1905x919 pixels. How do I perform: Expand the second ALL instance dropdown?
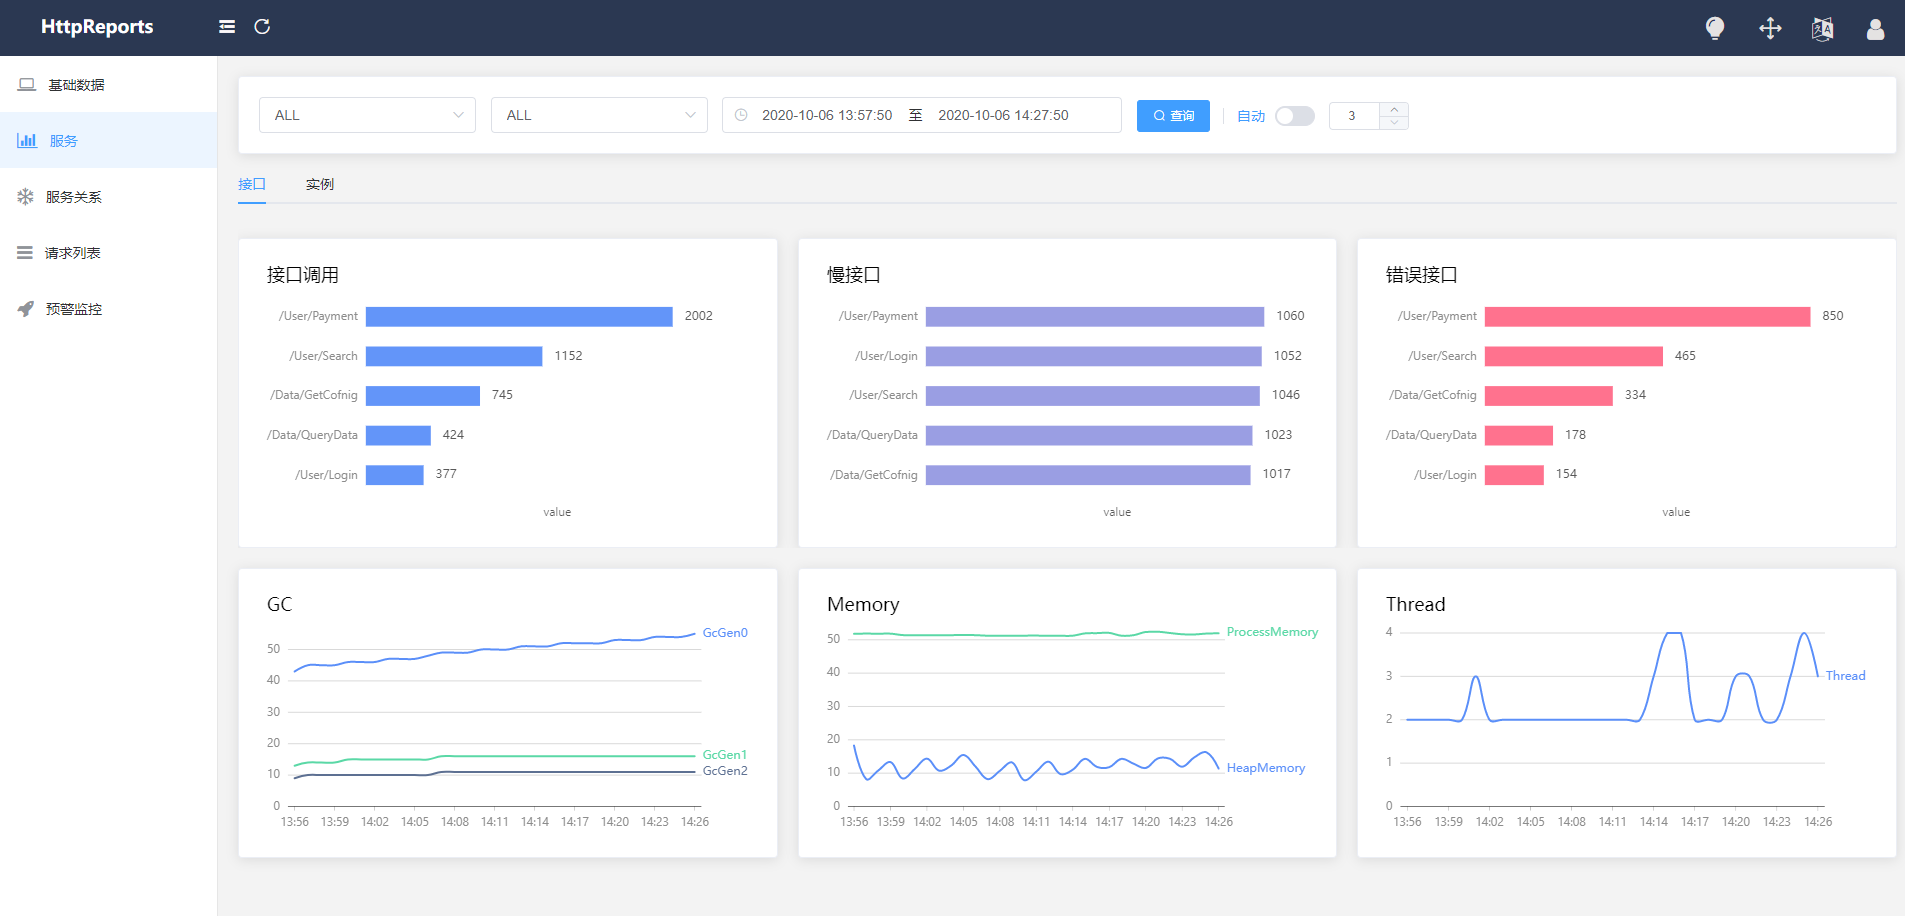tap(599, 115)
